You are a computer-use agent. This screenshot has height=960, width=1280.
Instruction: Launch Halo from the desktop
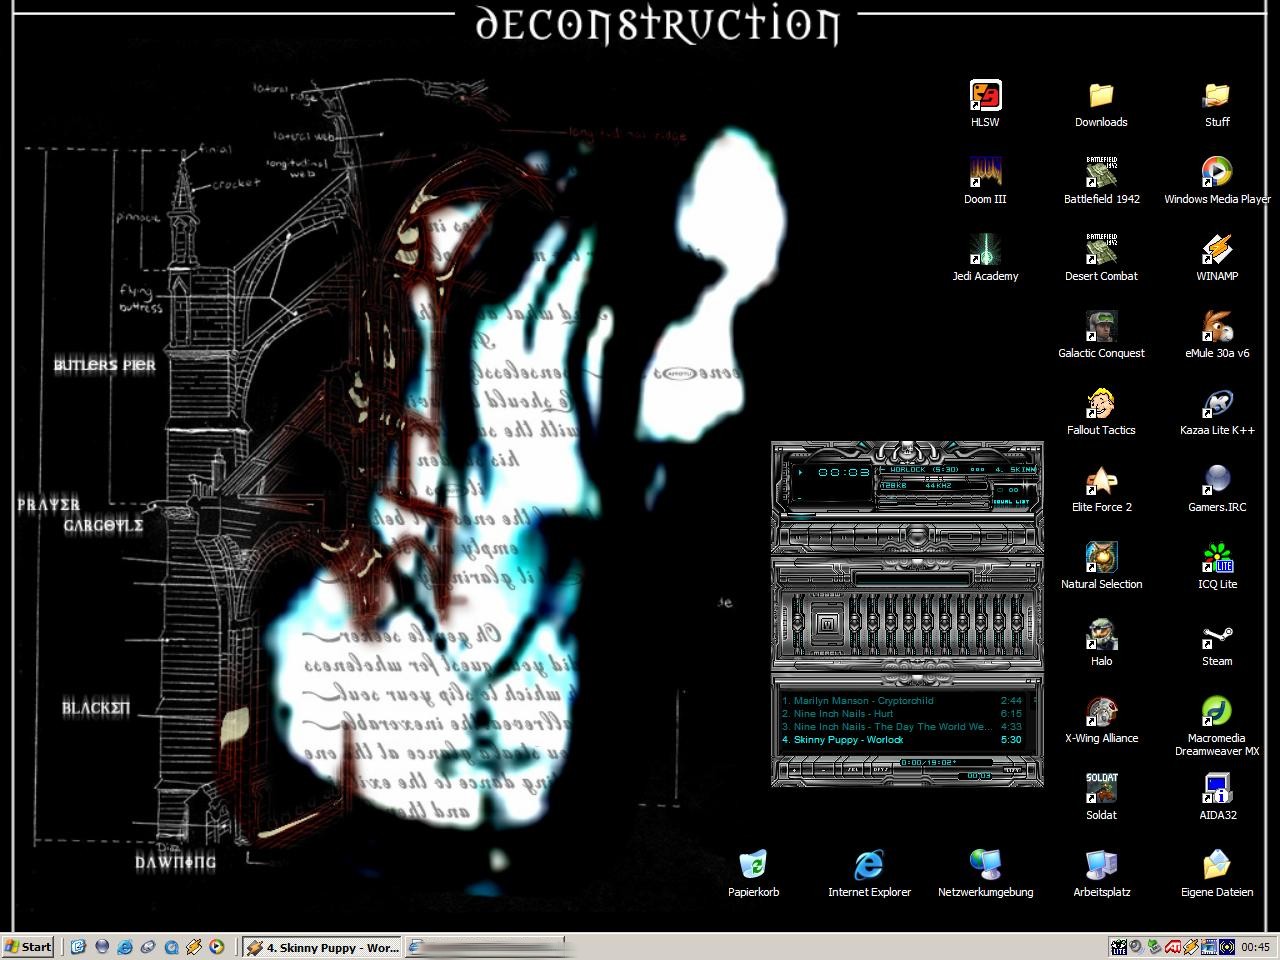[1101, 643]
